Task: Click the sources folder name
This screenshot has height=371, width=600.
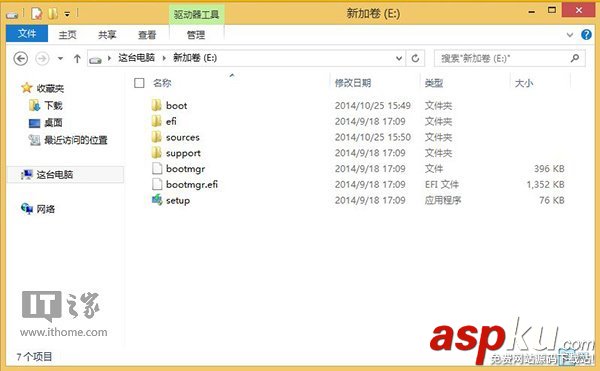Action: coord(183,137)
